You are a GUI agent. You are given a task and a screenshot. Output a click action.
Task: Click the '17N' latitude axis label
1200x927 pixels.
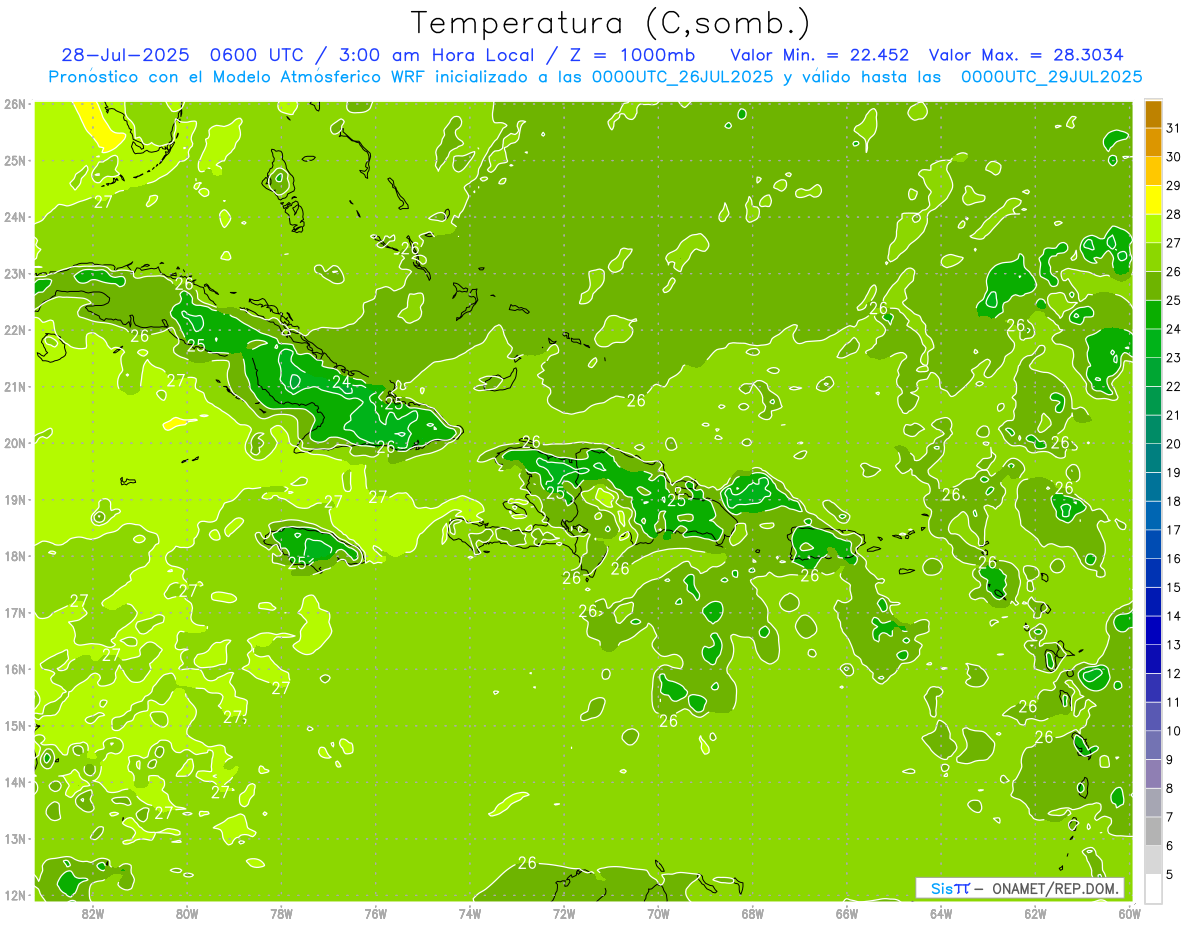[15, 612]
